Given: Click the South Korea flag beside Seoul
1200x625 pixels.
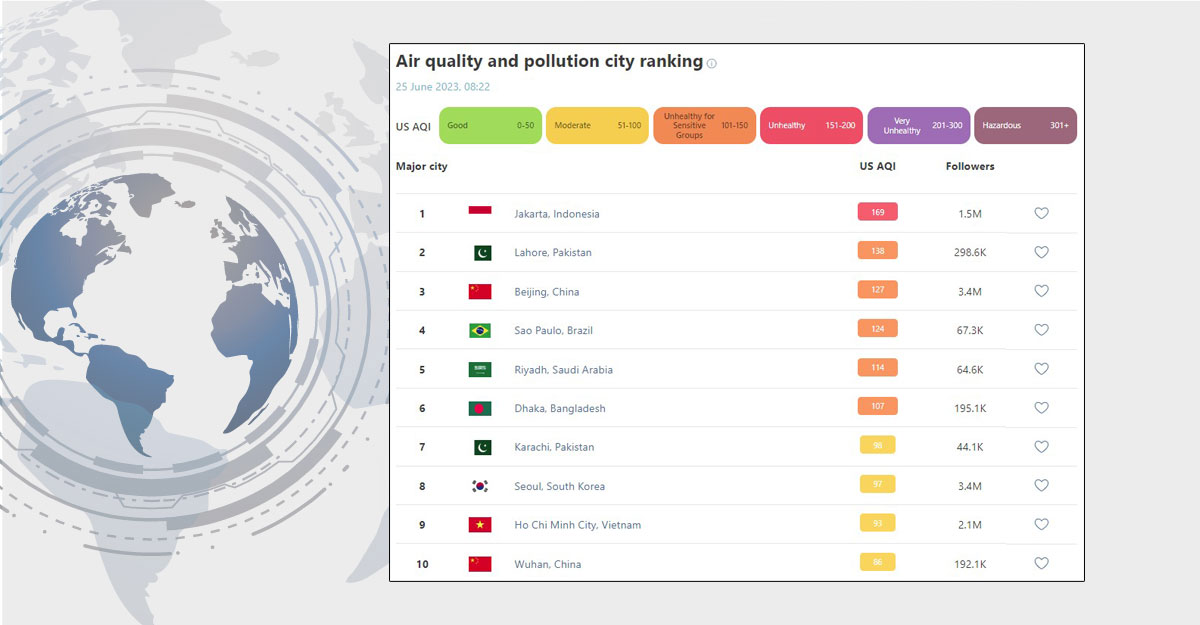Looking at the screenshot, I should pyautogui.click(x=480, y=486).
